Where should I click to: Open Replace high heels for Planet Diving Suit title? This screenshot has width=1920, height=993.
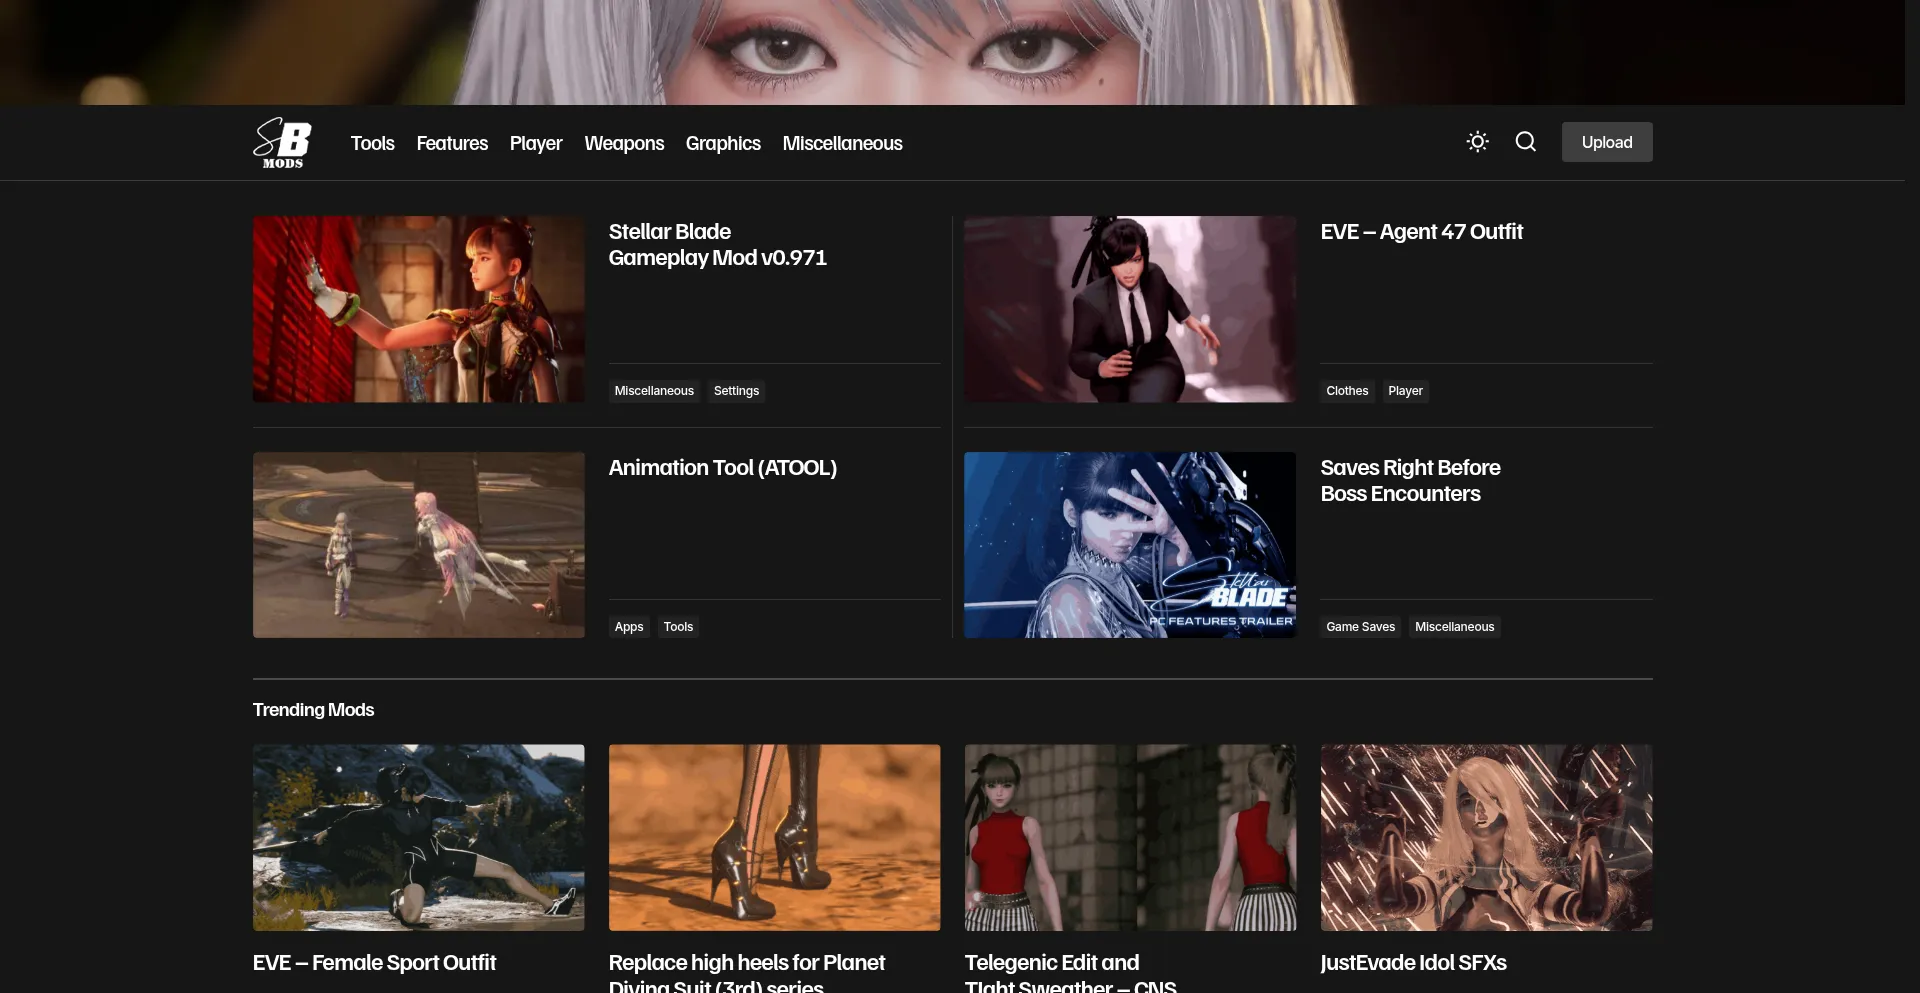click(x=746, y=972)
